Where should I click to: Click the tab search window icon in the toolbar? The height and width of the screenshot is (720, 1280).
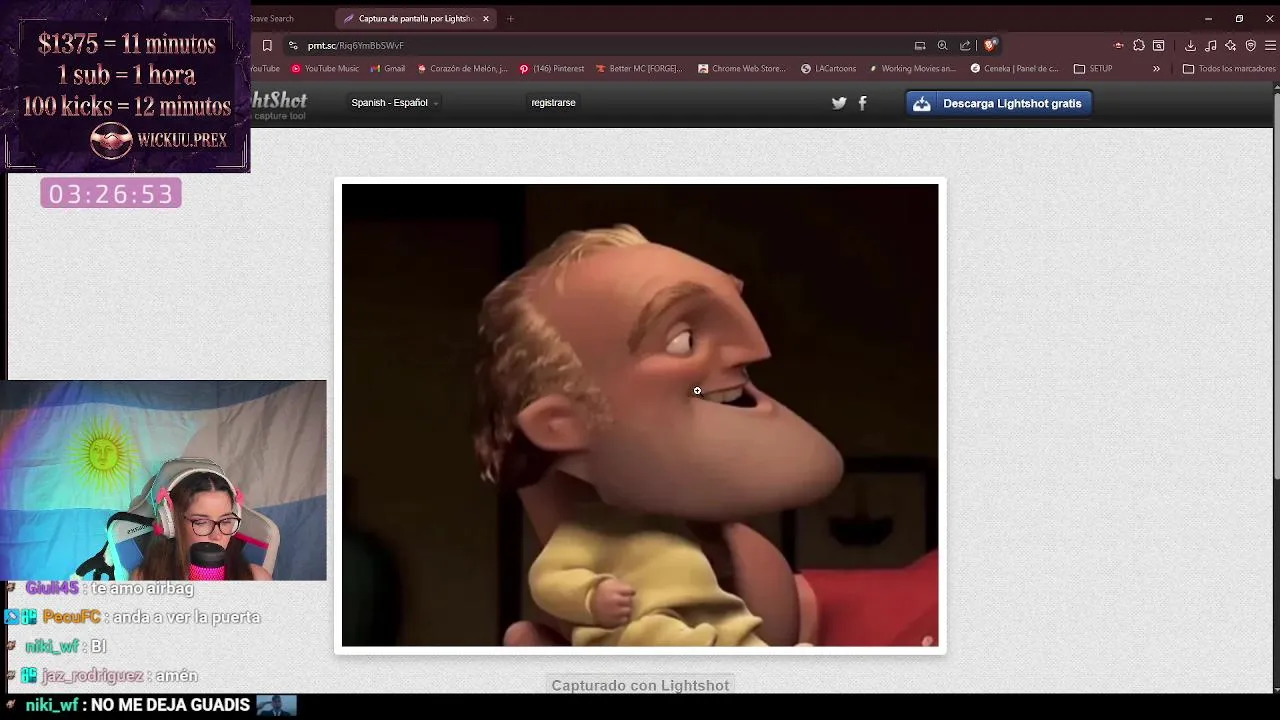pyautogui.click(x=1158, y=45)
